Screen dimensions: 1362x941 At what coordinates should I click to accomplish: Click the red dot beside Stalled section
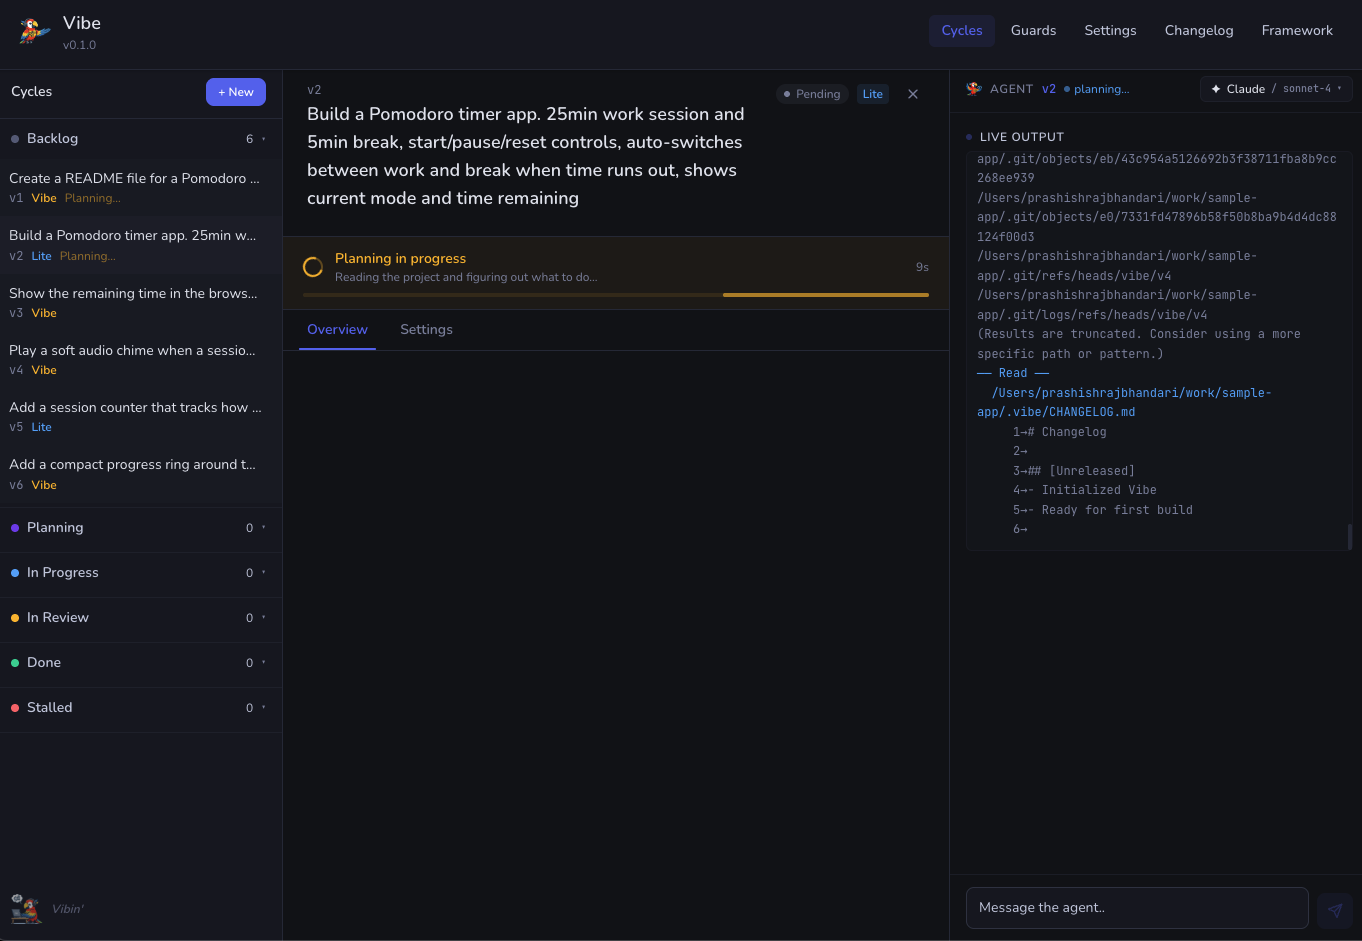pos(13,707)
